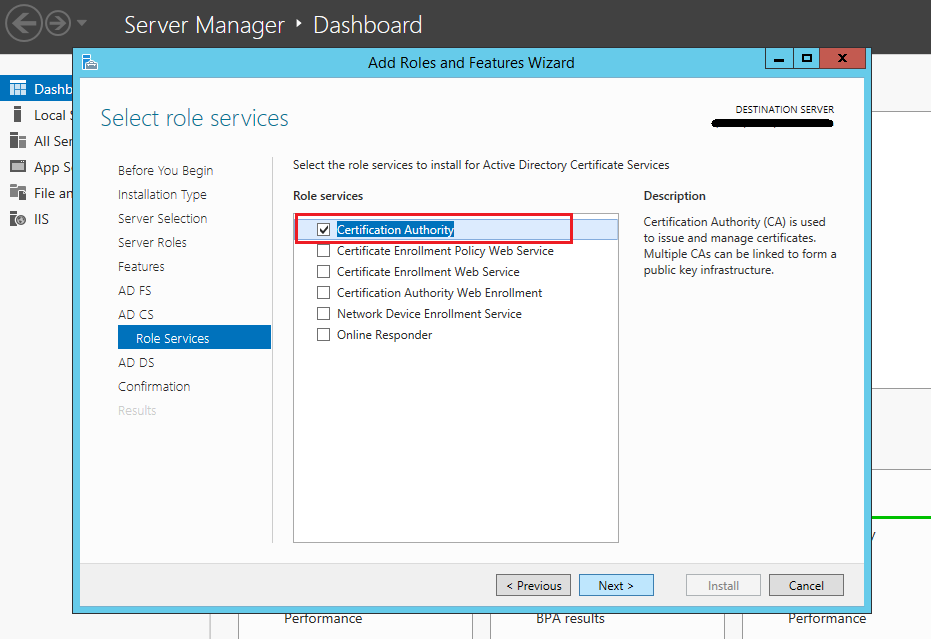931x639 pixels.
Task: Cancel the Add Roles wizard
Action: pos(806,586)
